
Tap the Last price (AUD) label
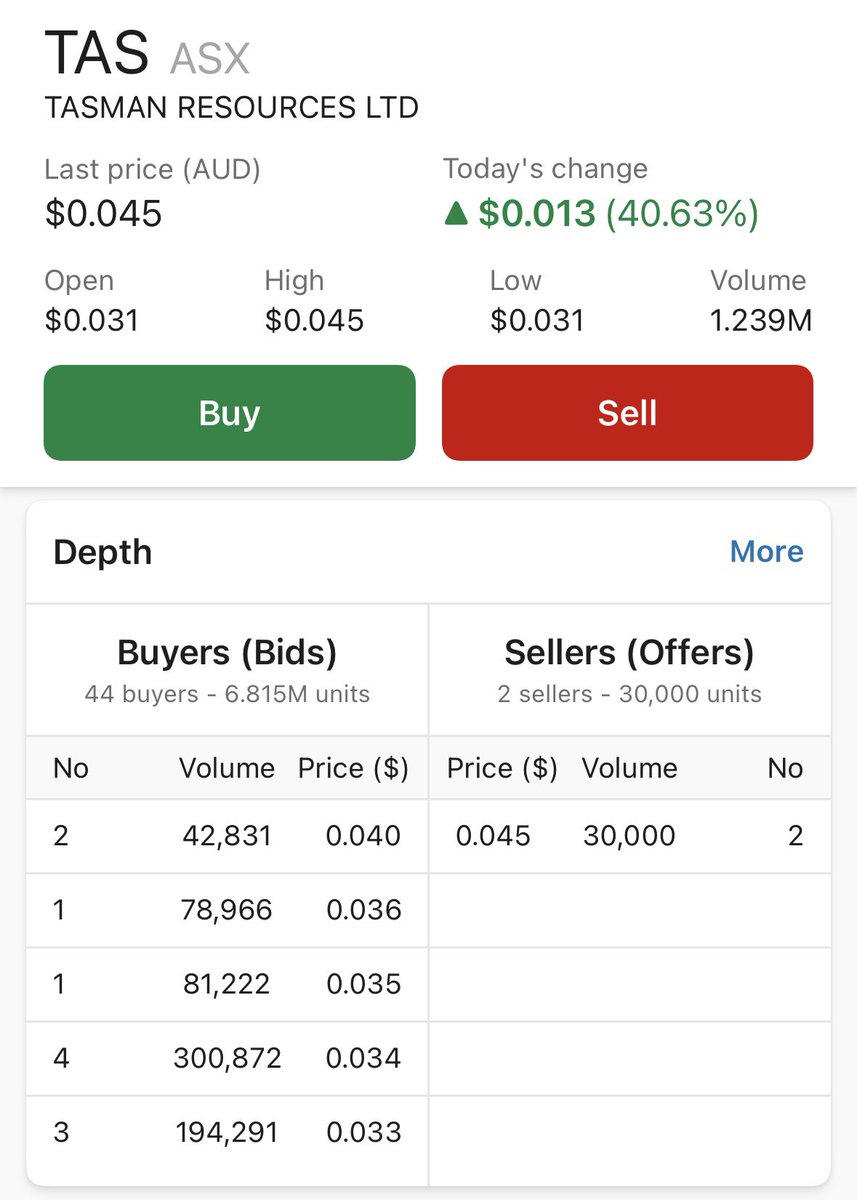click(x=152, y=169)
